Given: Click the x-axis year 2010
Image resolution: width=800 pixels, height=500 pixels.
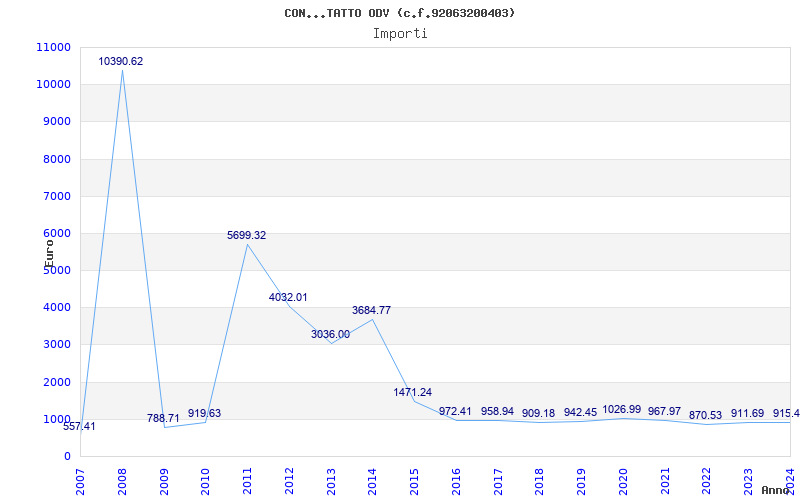Looking at the screenshot, I should (206, 482).
